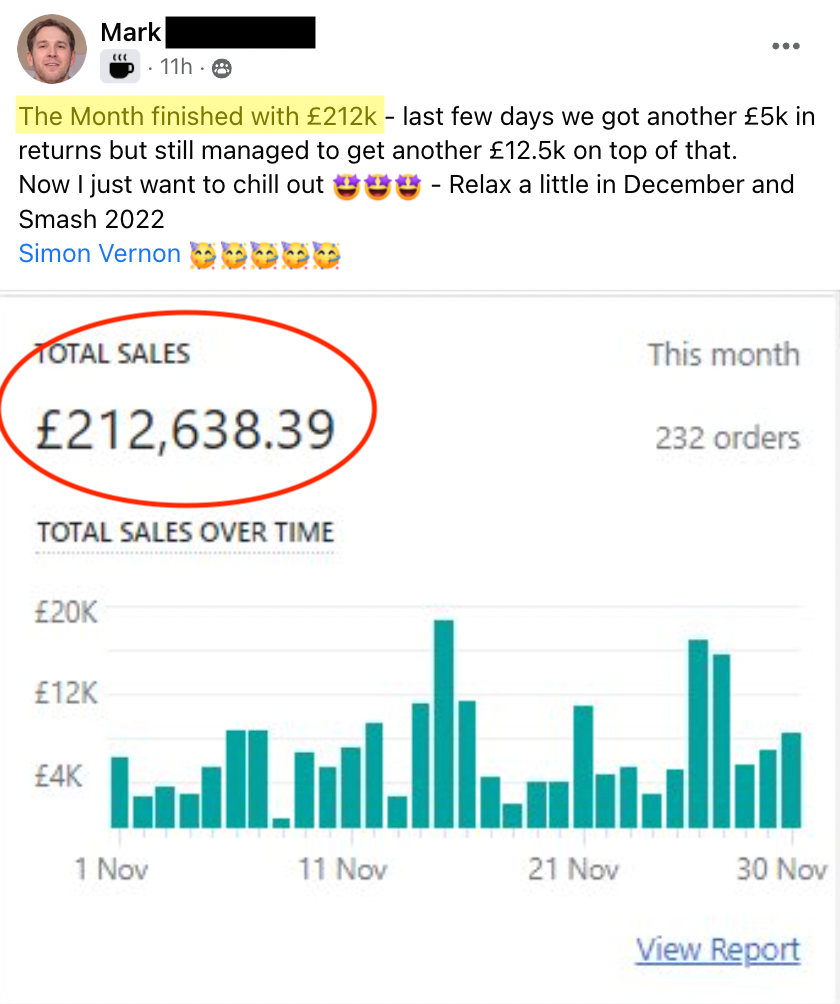Open the three-dot post options menu
Image resolution: width=840 pixels, height=1004 pixels.
[786, 46]
